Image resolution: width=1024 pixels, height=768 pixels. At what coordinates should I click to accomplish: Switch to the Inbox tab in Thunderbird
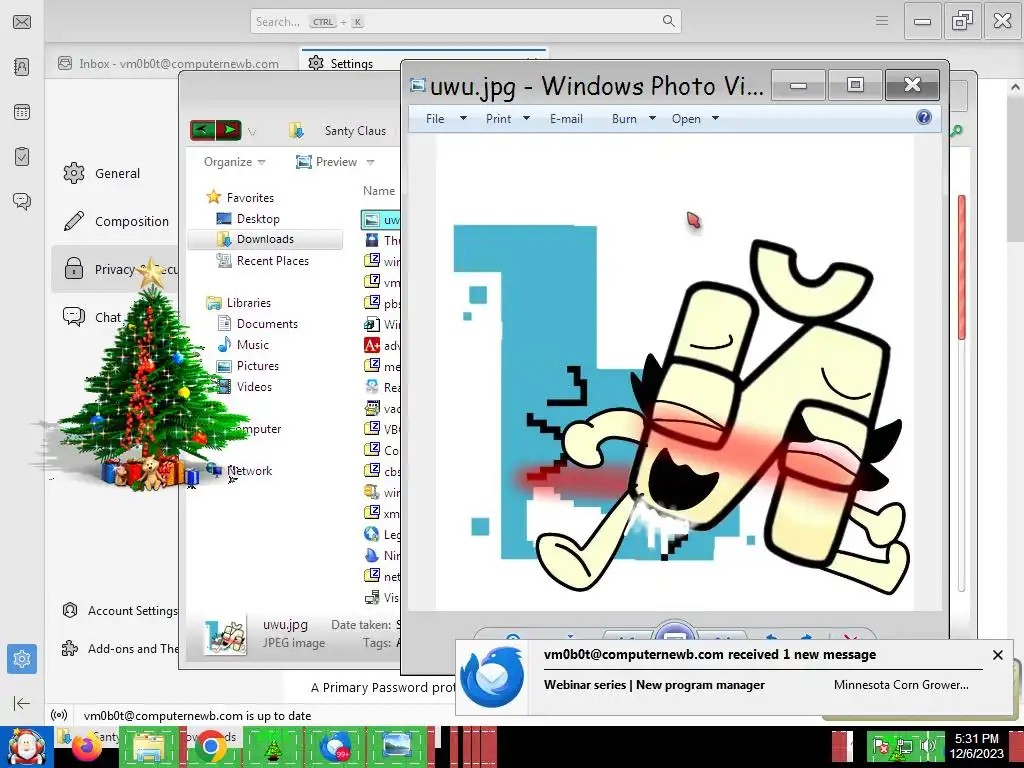(168, 63)
